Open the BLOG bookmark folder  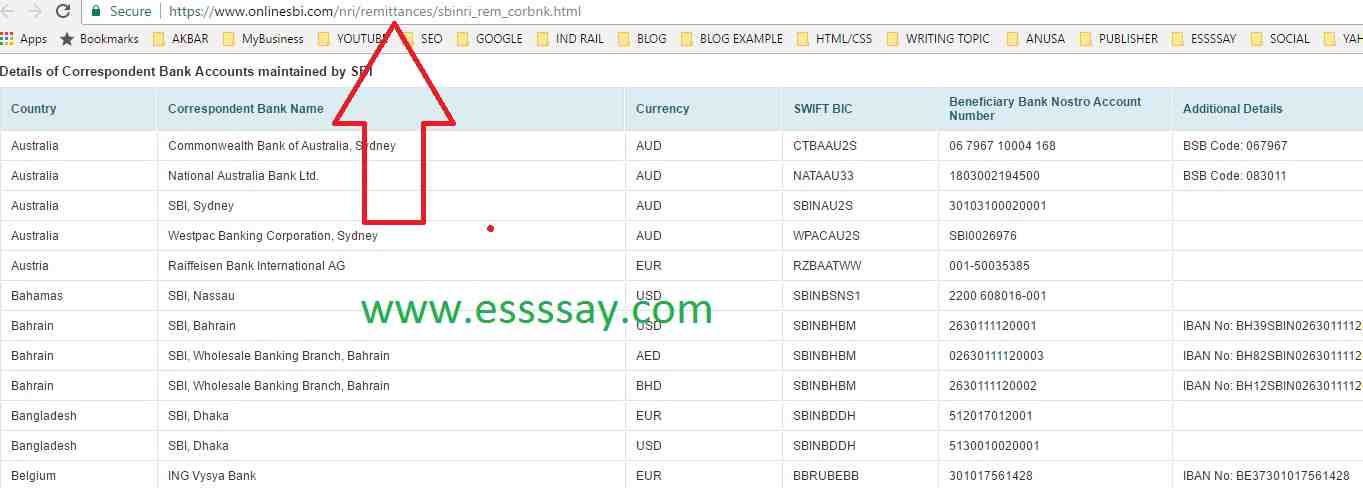(641, 39)
